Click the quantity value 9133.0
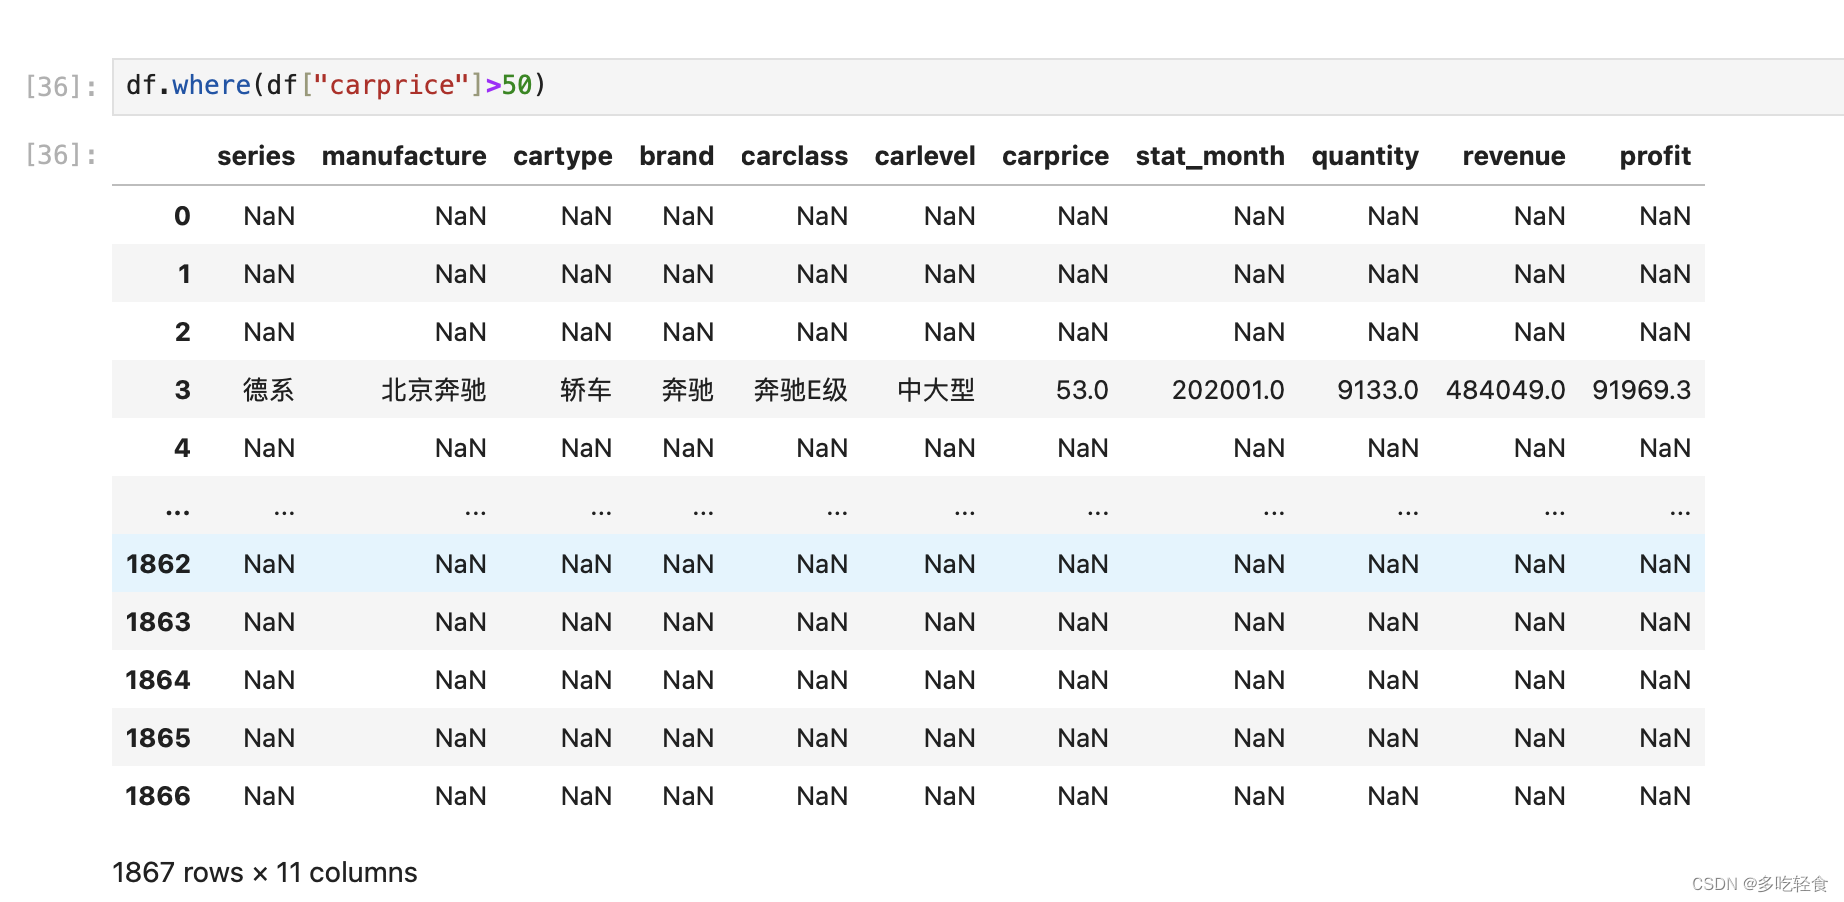The image size is (1844, 902). (1378, 390)
